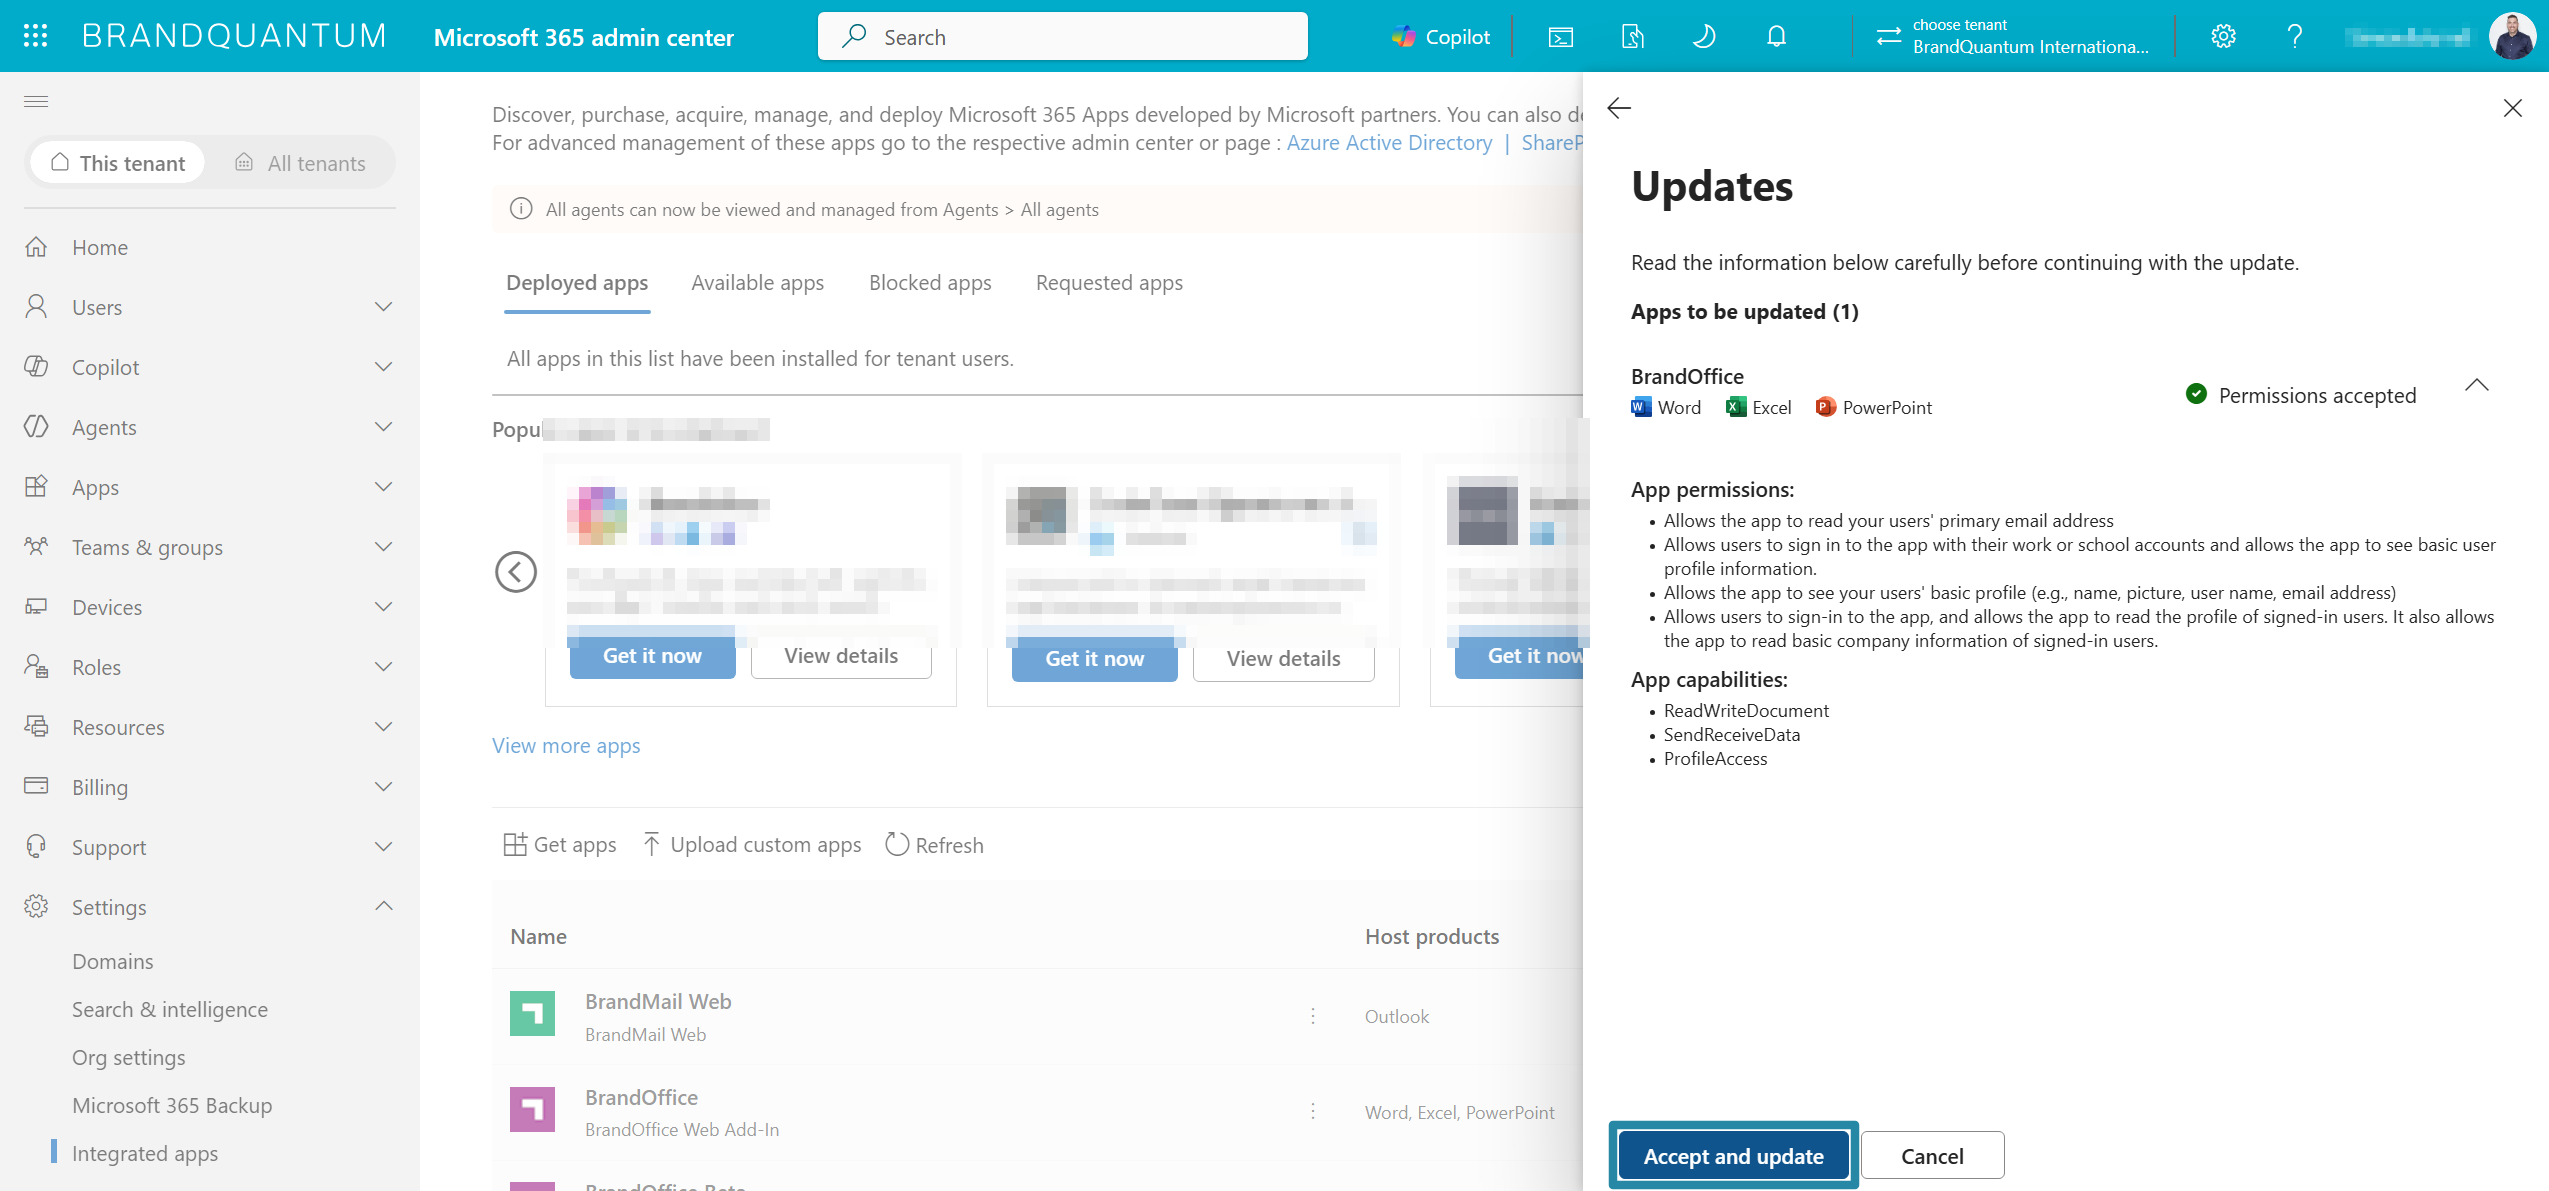Click the Word icon under BrandOffice
This screenshot has width=2549, height=1191.
click(x=1641, y=407)
